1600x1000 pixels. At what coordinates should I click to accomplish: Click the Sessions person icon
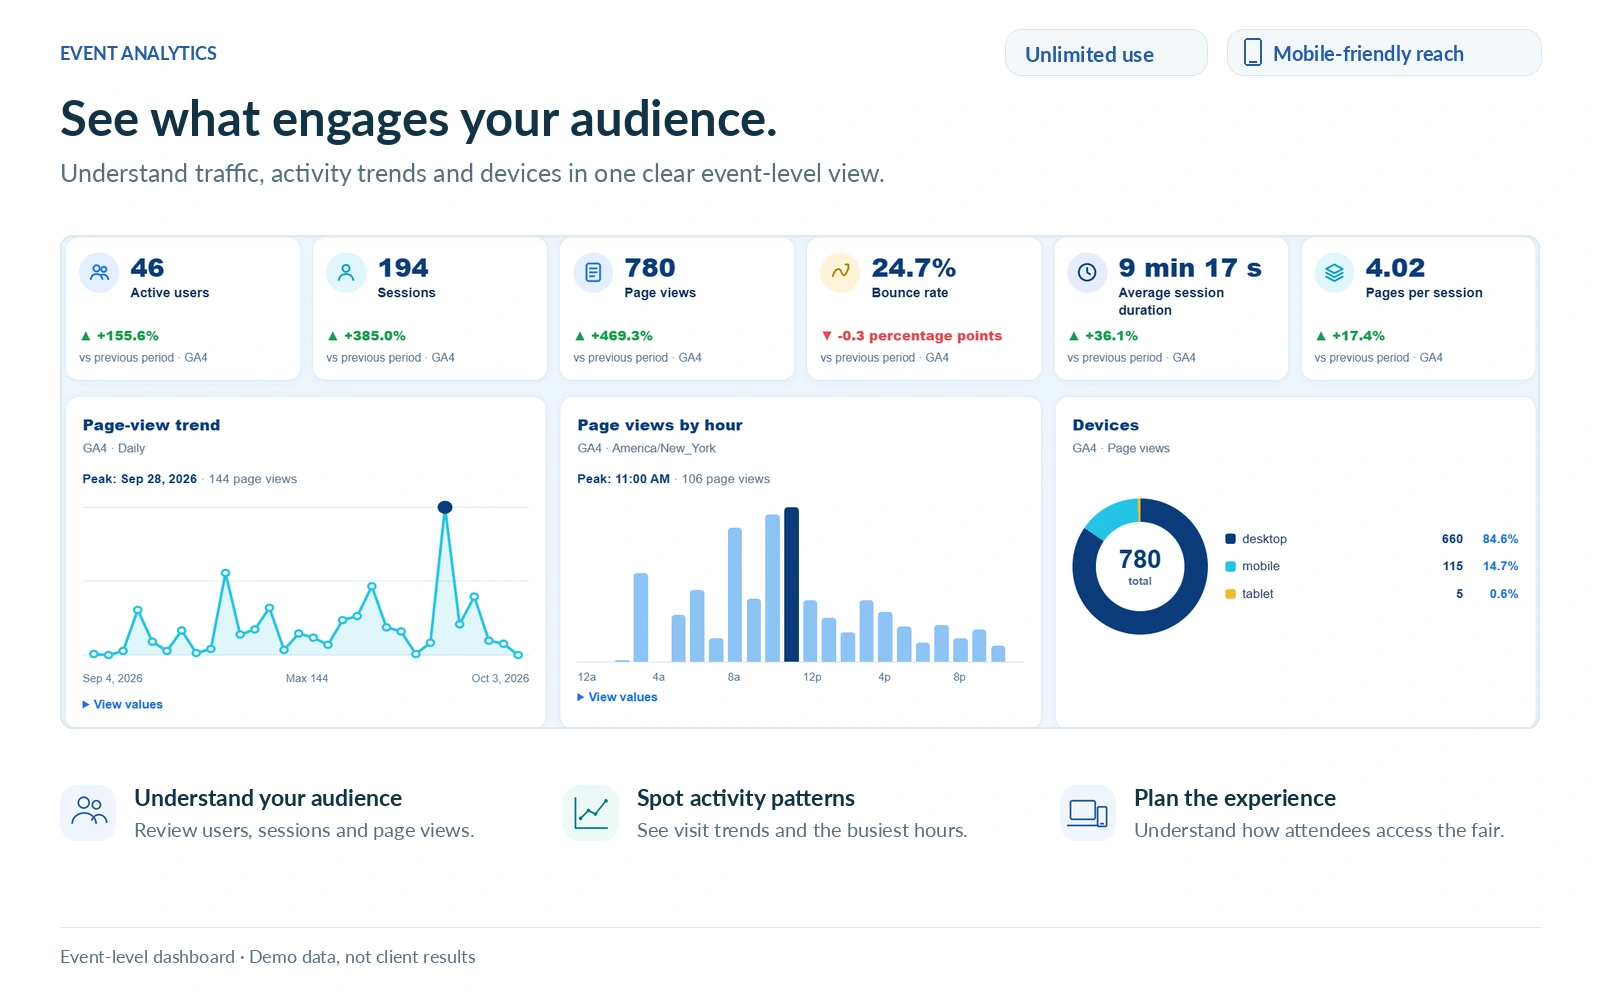[346, 272]
